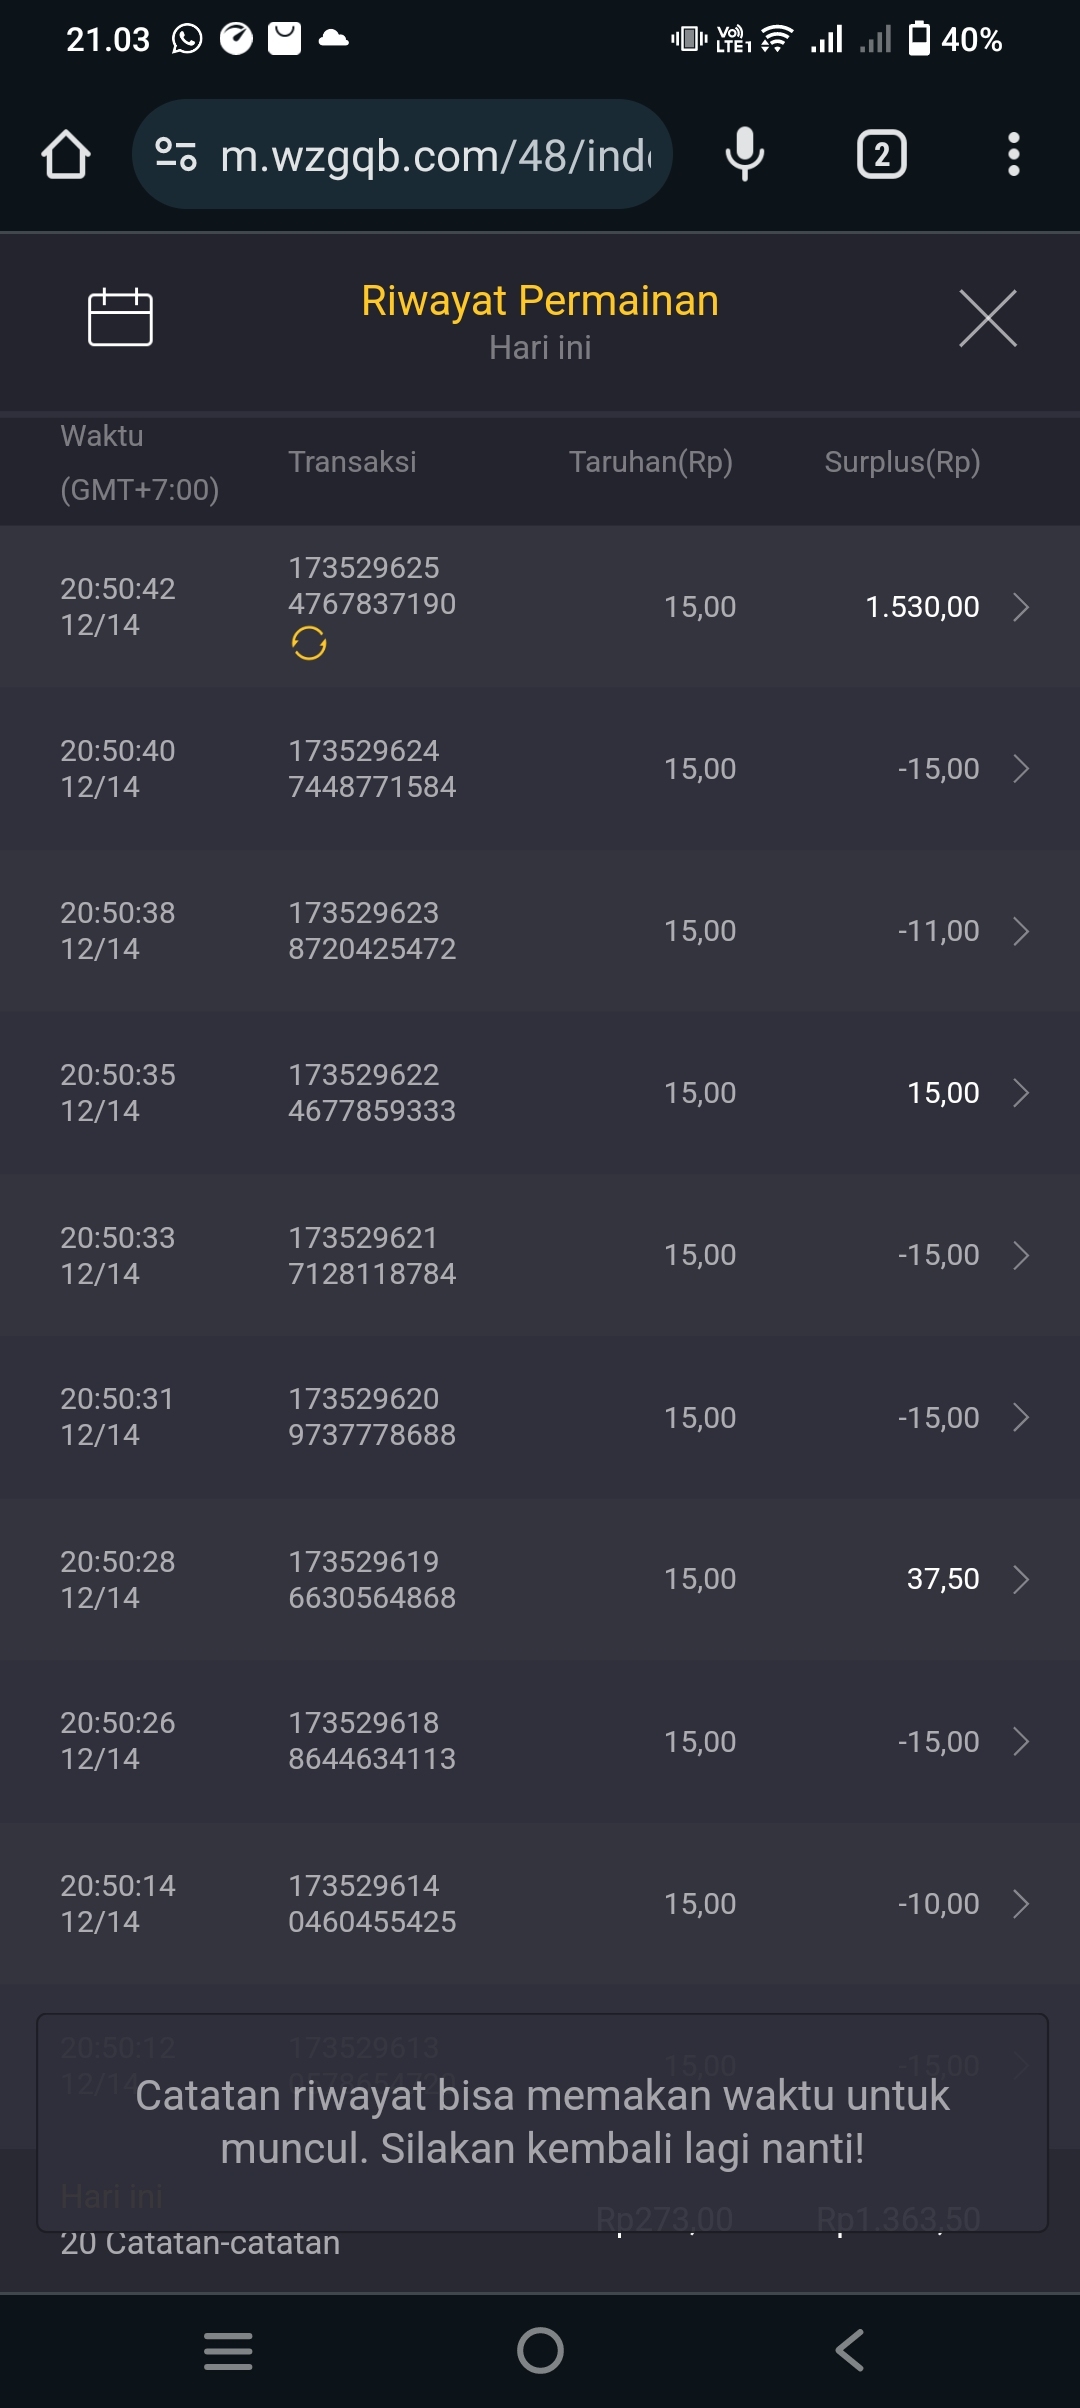Close the Riwayat Permainan panel
The image size is (1080, 2408).
point(987,319)
